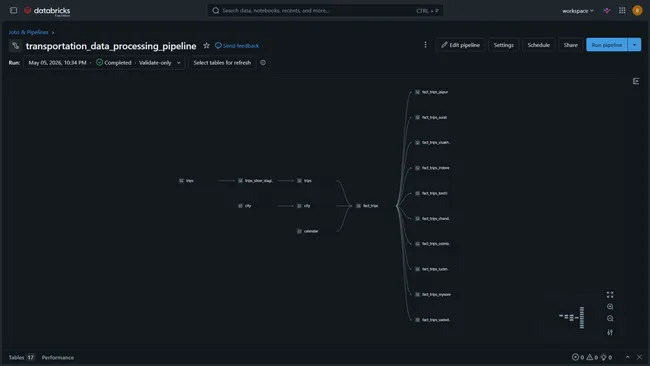Select the fact_trips_coimb node
The width and height of the screenshot is (650, 366).
(433, 244)
